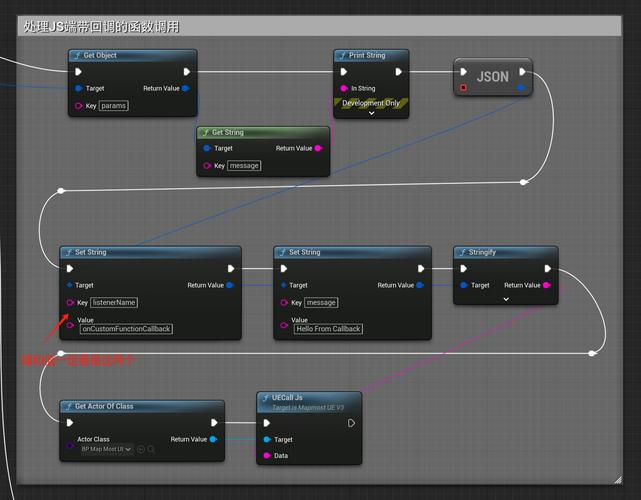641x500 pixels.
Task: Click the Hello From Callback value field
Action: [328, 329]
